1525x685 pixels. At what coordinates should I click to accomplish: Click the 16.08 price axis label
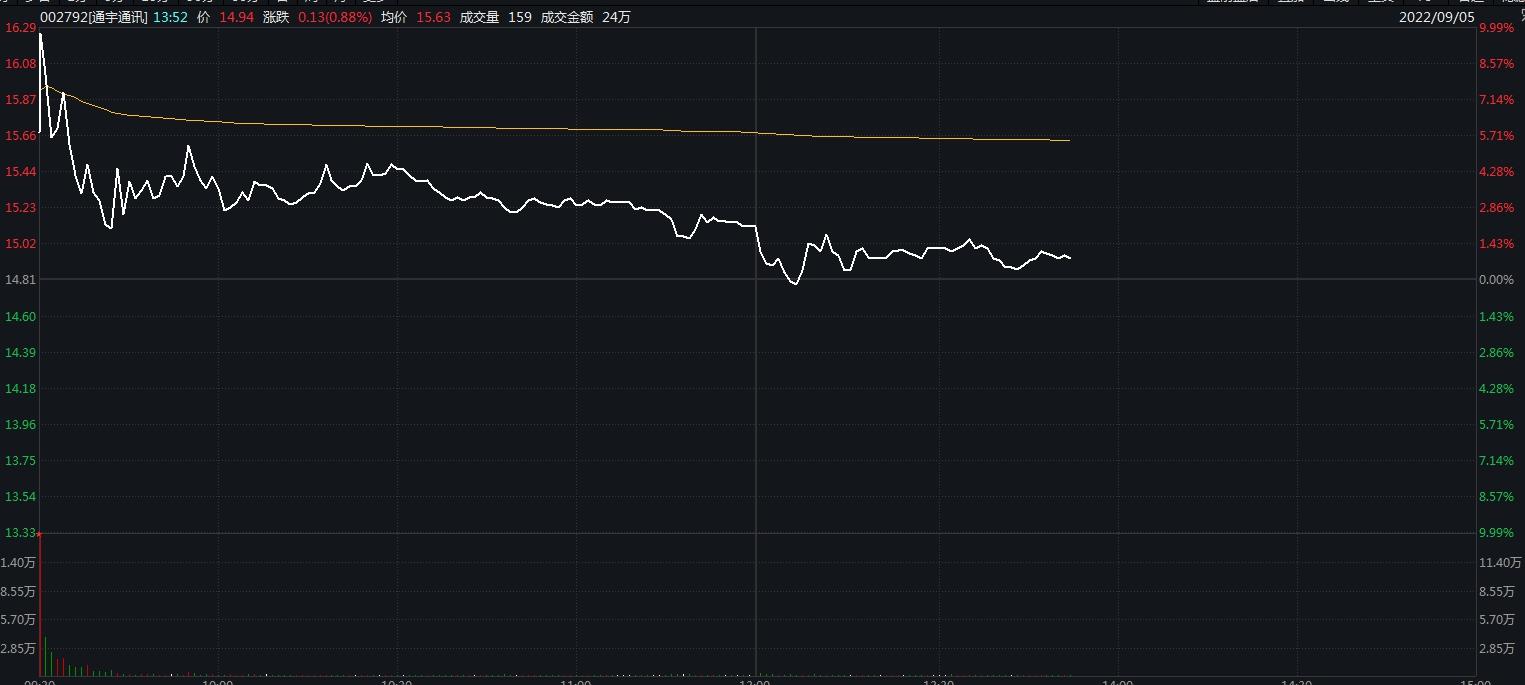coord(20,64)
